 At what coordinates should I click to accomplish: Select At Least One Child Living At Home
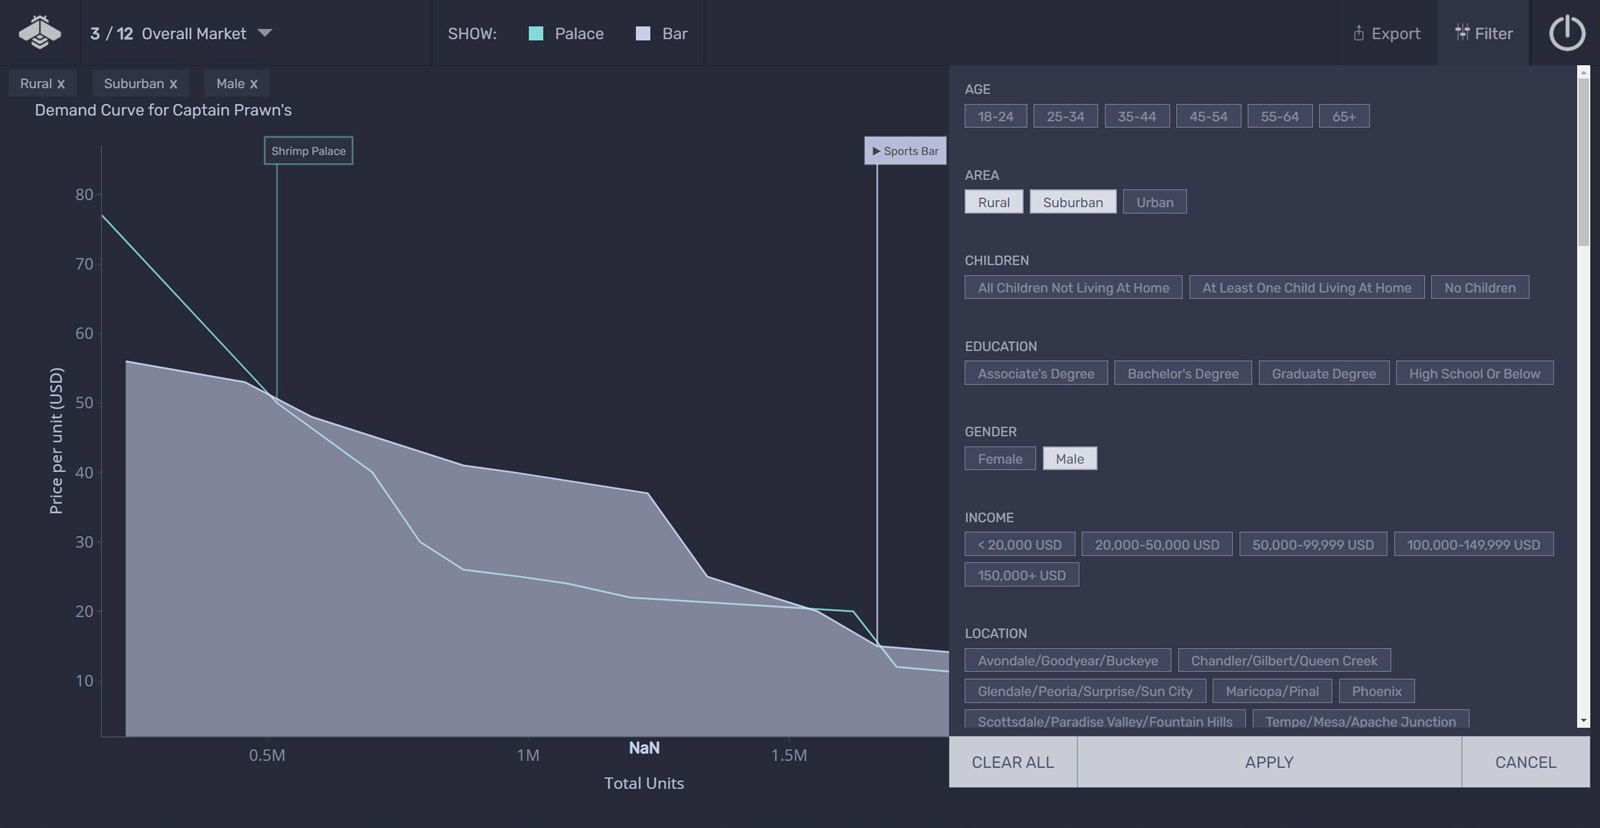pyautogui.click(x=1307, y=288)
